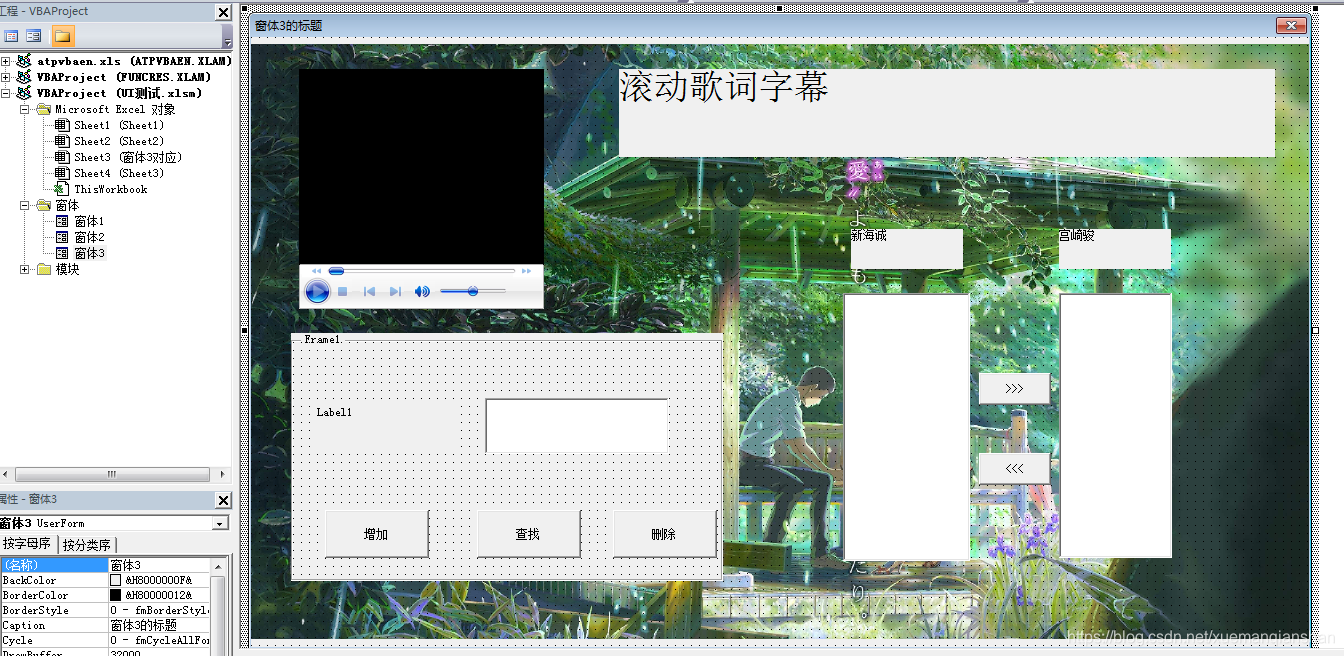Click the 增加 button
This screenshot has width=1344, height=656.
click(x=377, y=534)
